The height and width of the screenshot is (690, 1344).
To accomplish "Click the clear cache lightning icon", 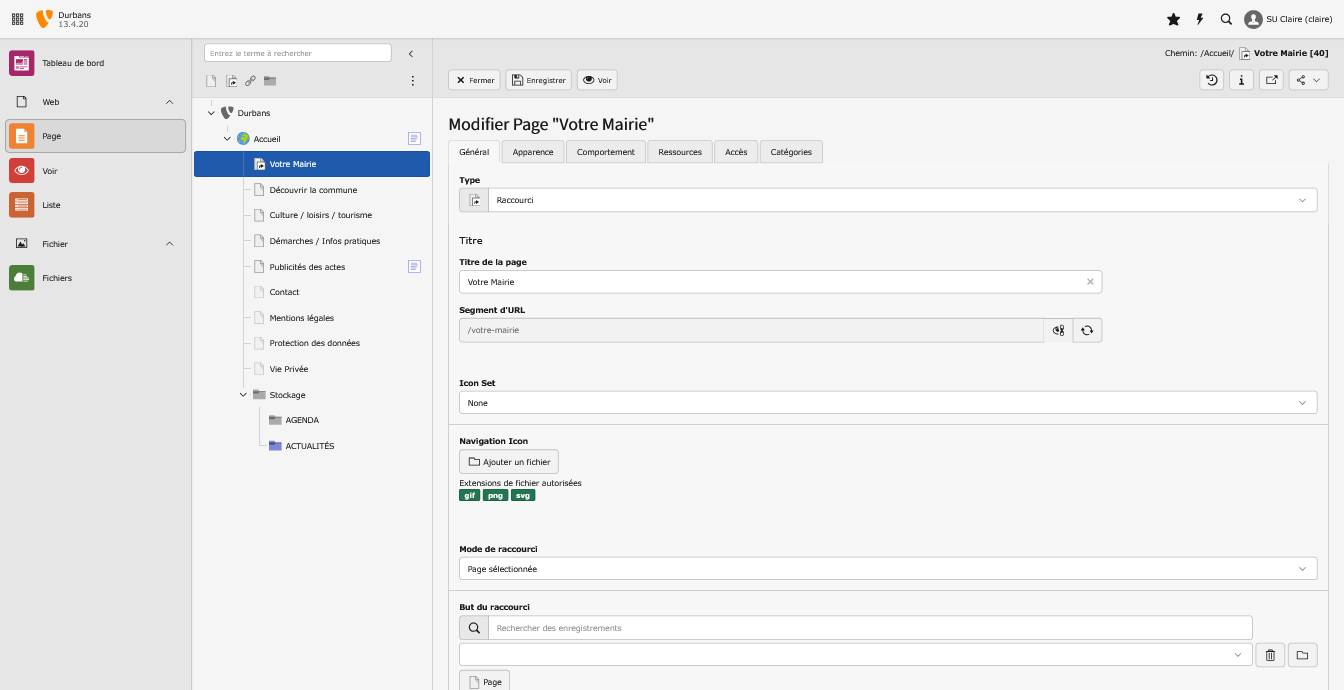I will point(1200,19).
